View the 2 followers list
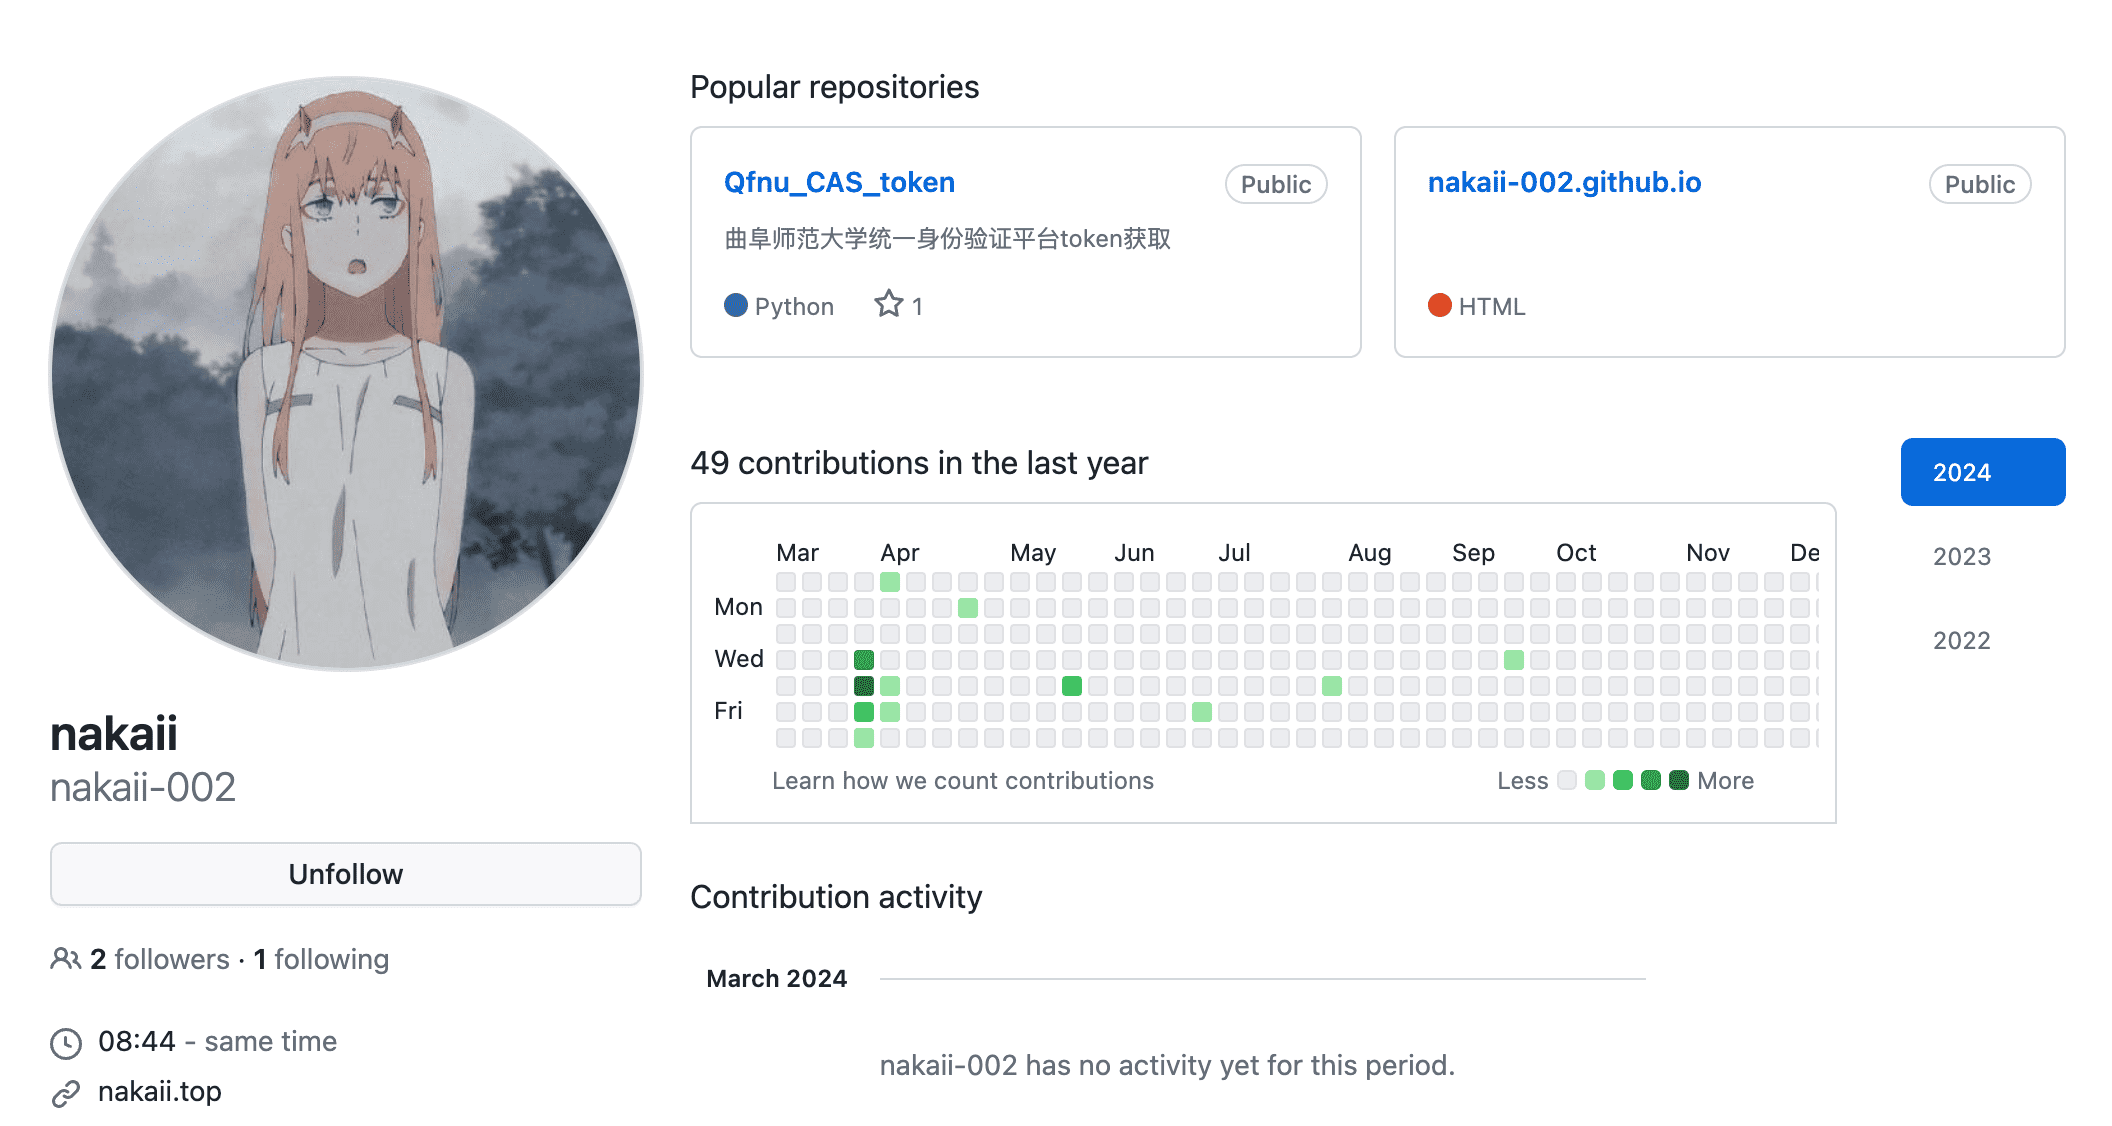Screen dimensions: 2112x1126 click(160, 959)
